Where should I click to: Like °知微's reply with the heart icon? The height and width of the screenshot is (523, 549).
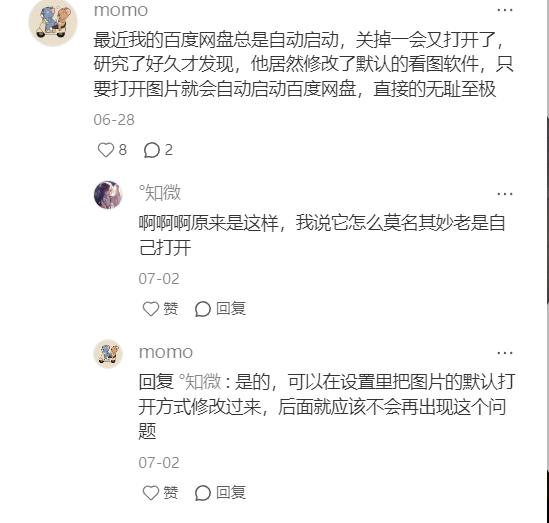pyautogui.click(x=151, y=309)
